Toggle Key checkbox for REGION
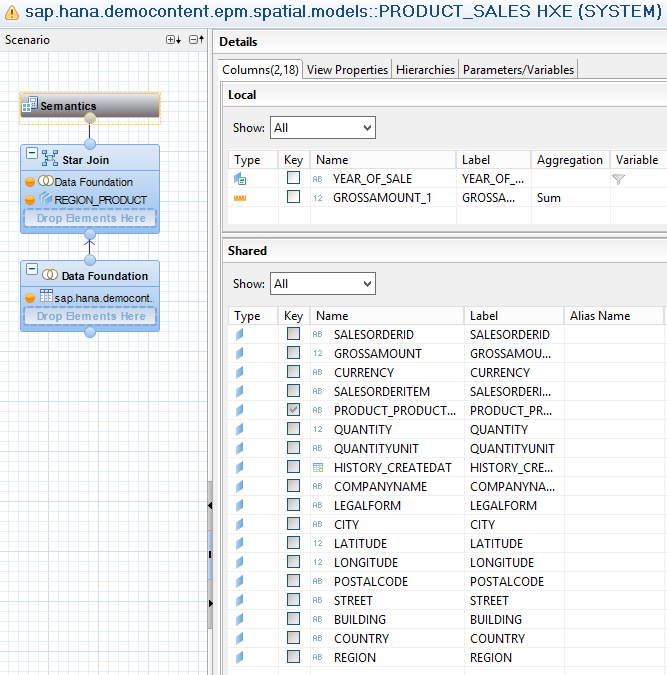This screenshot has height=675, width=667. (294, 656)
